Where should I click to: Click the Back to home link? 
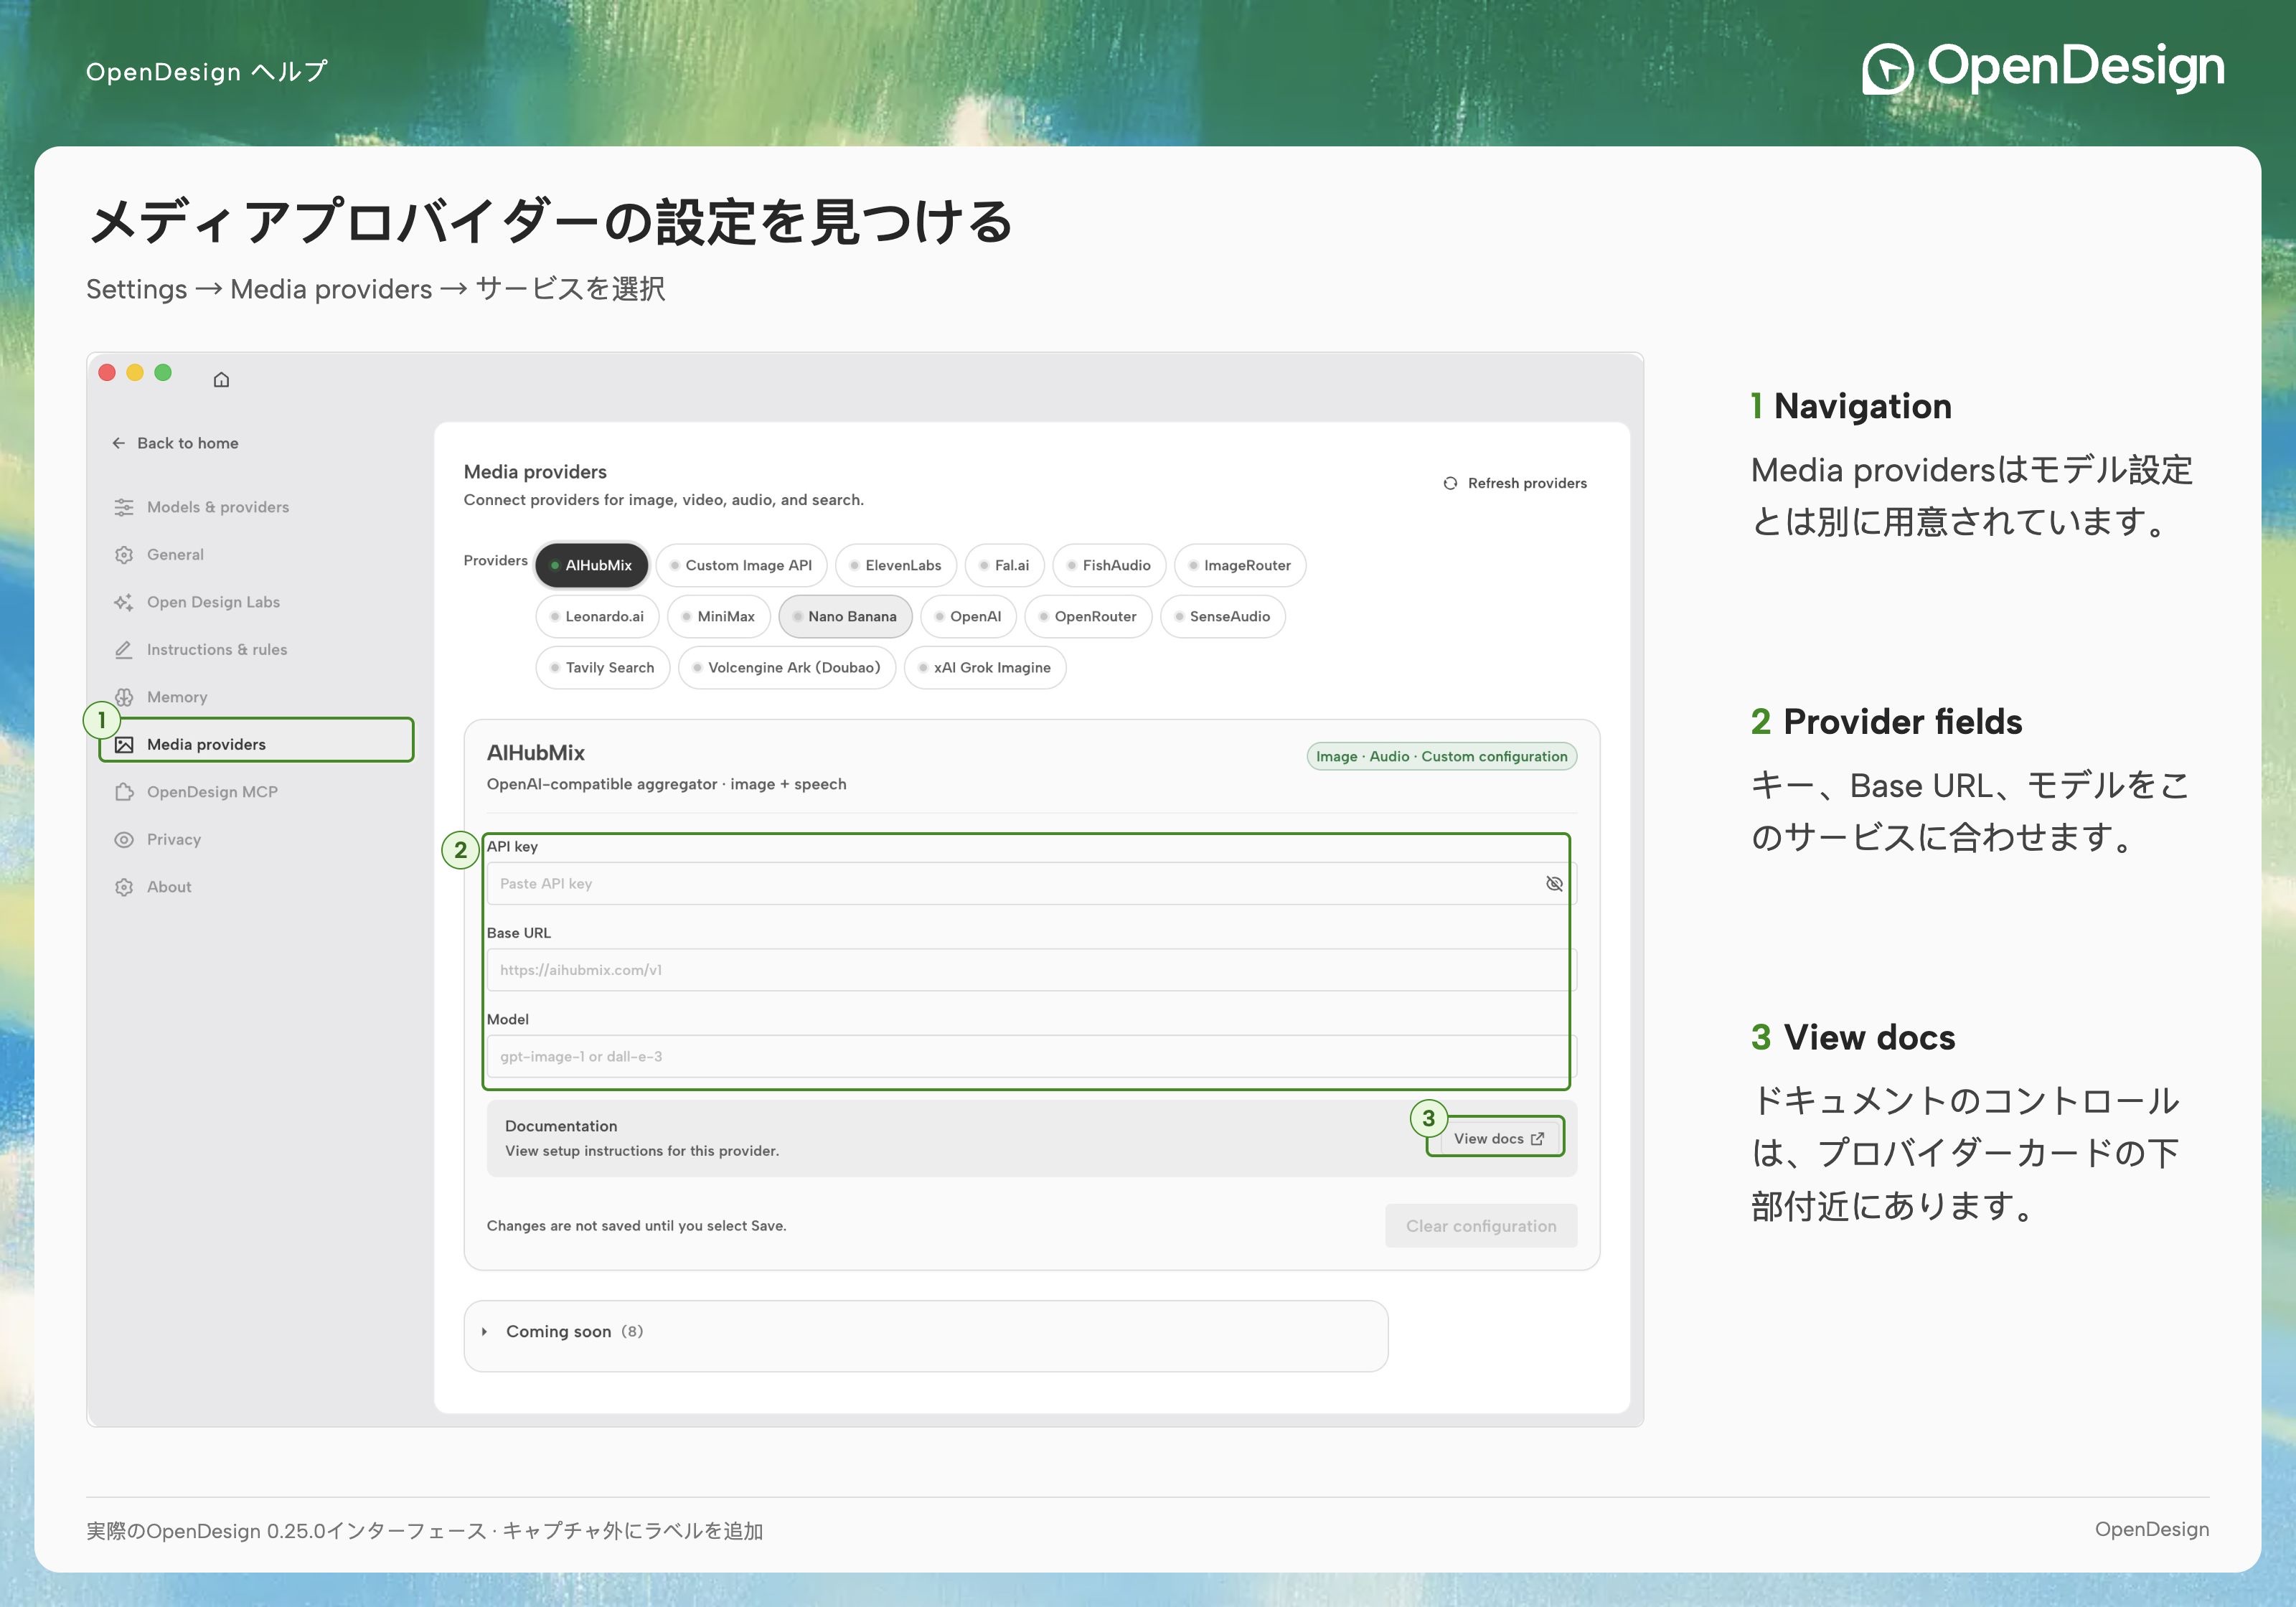click(175, 443)
